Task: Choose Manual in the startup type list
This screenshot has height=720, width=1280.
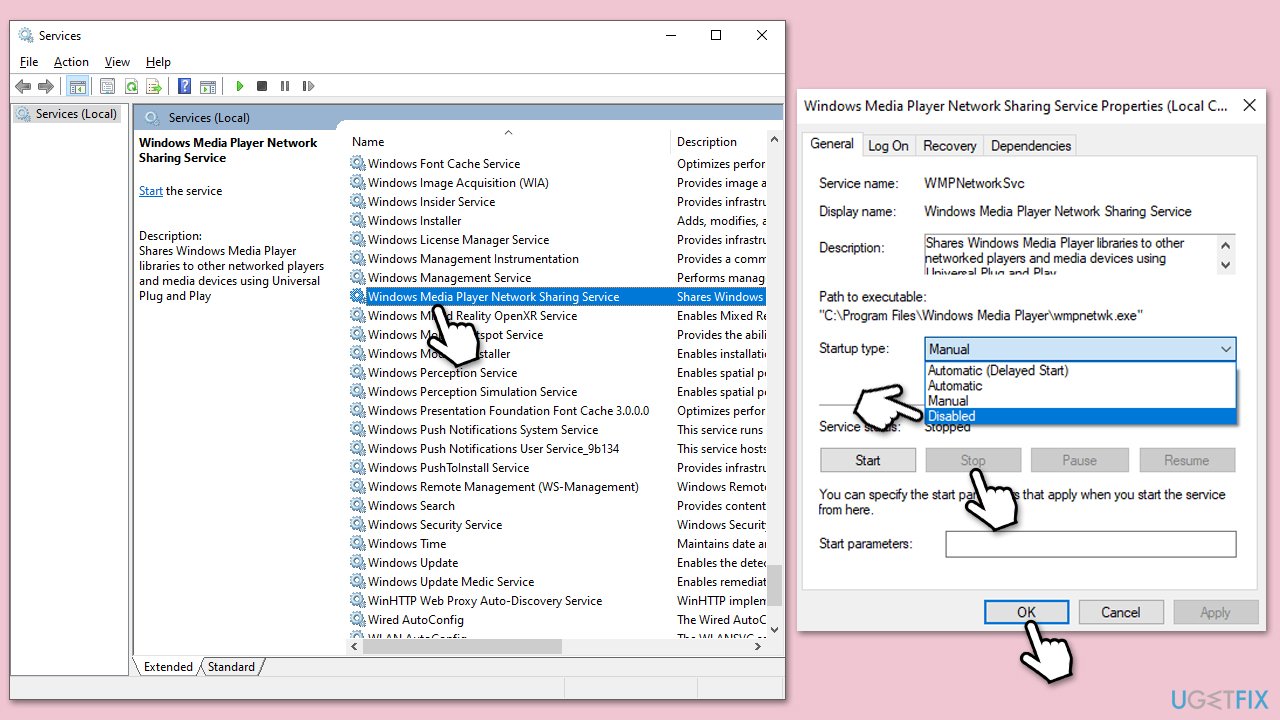Action: (x=1080, y=400)
